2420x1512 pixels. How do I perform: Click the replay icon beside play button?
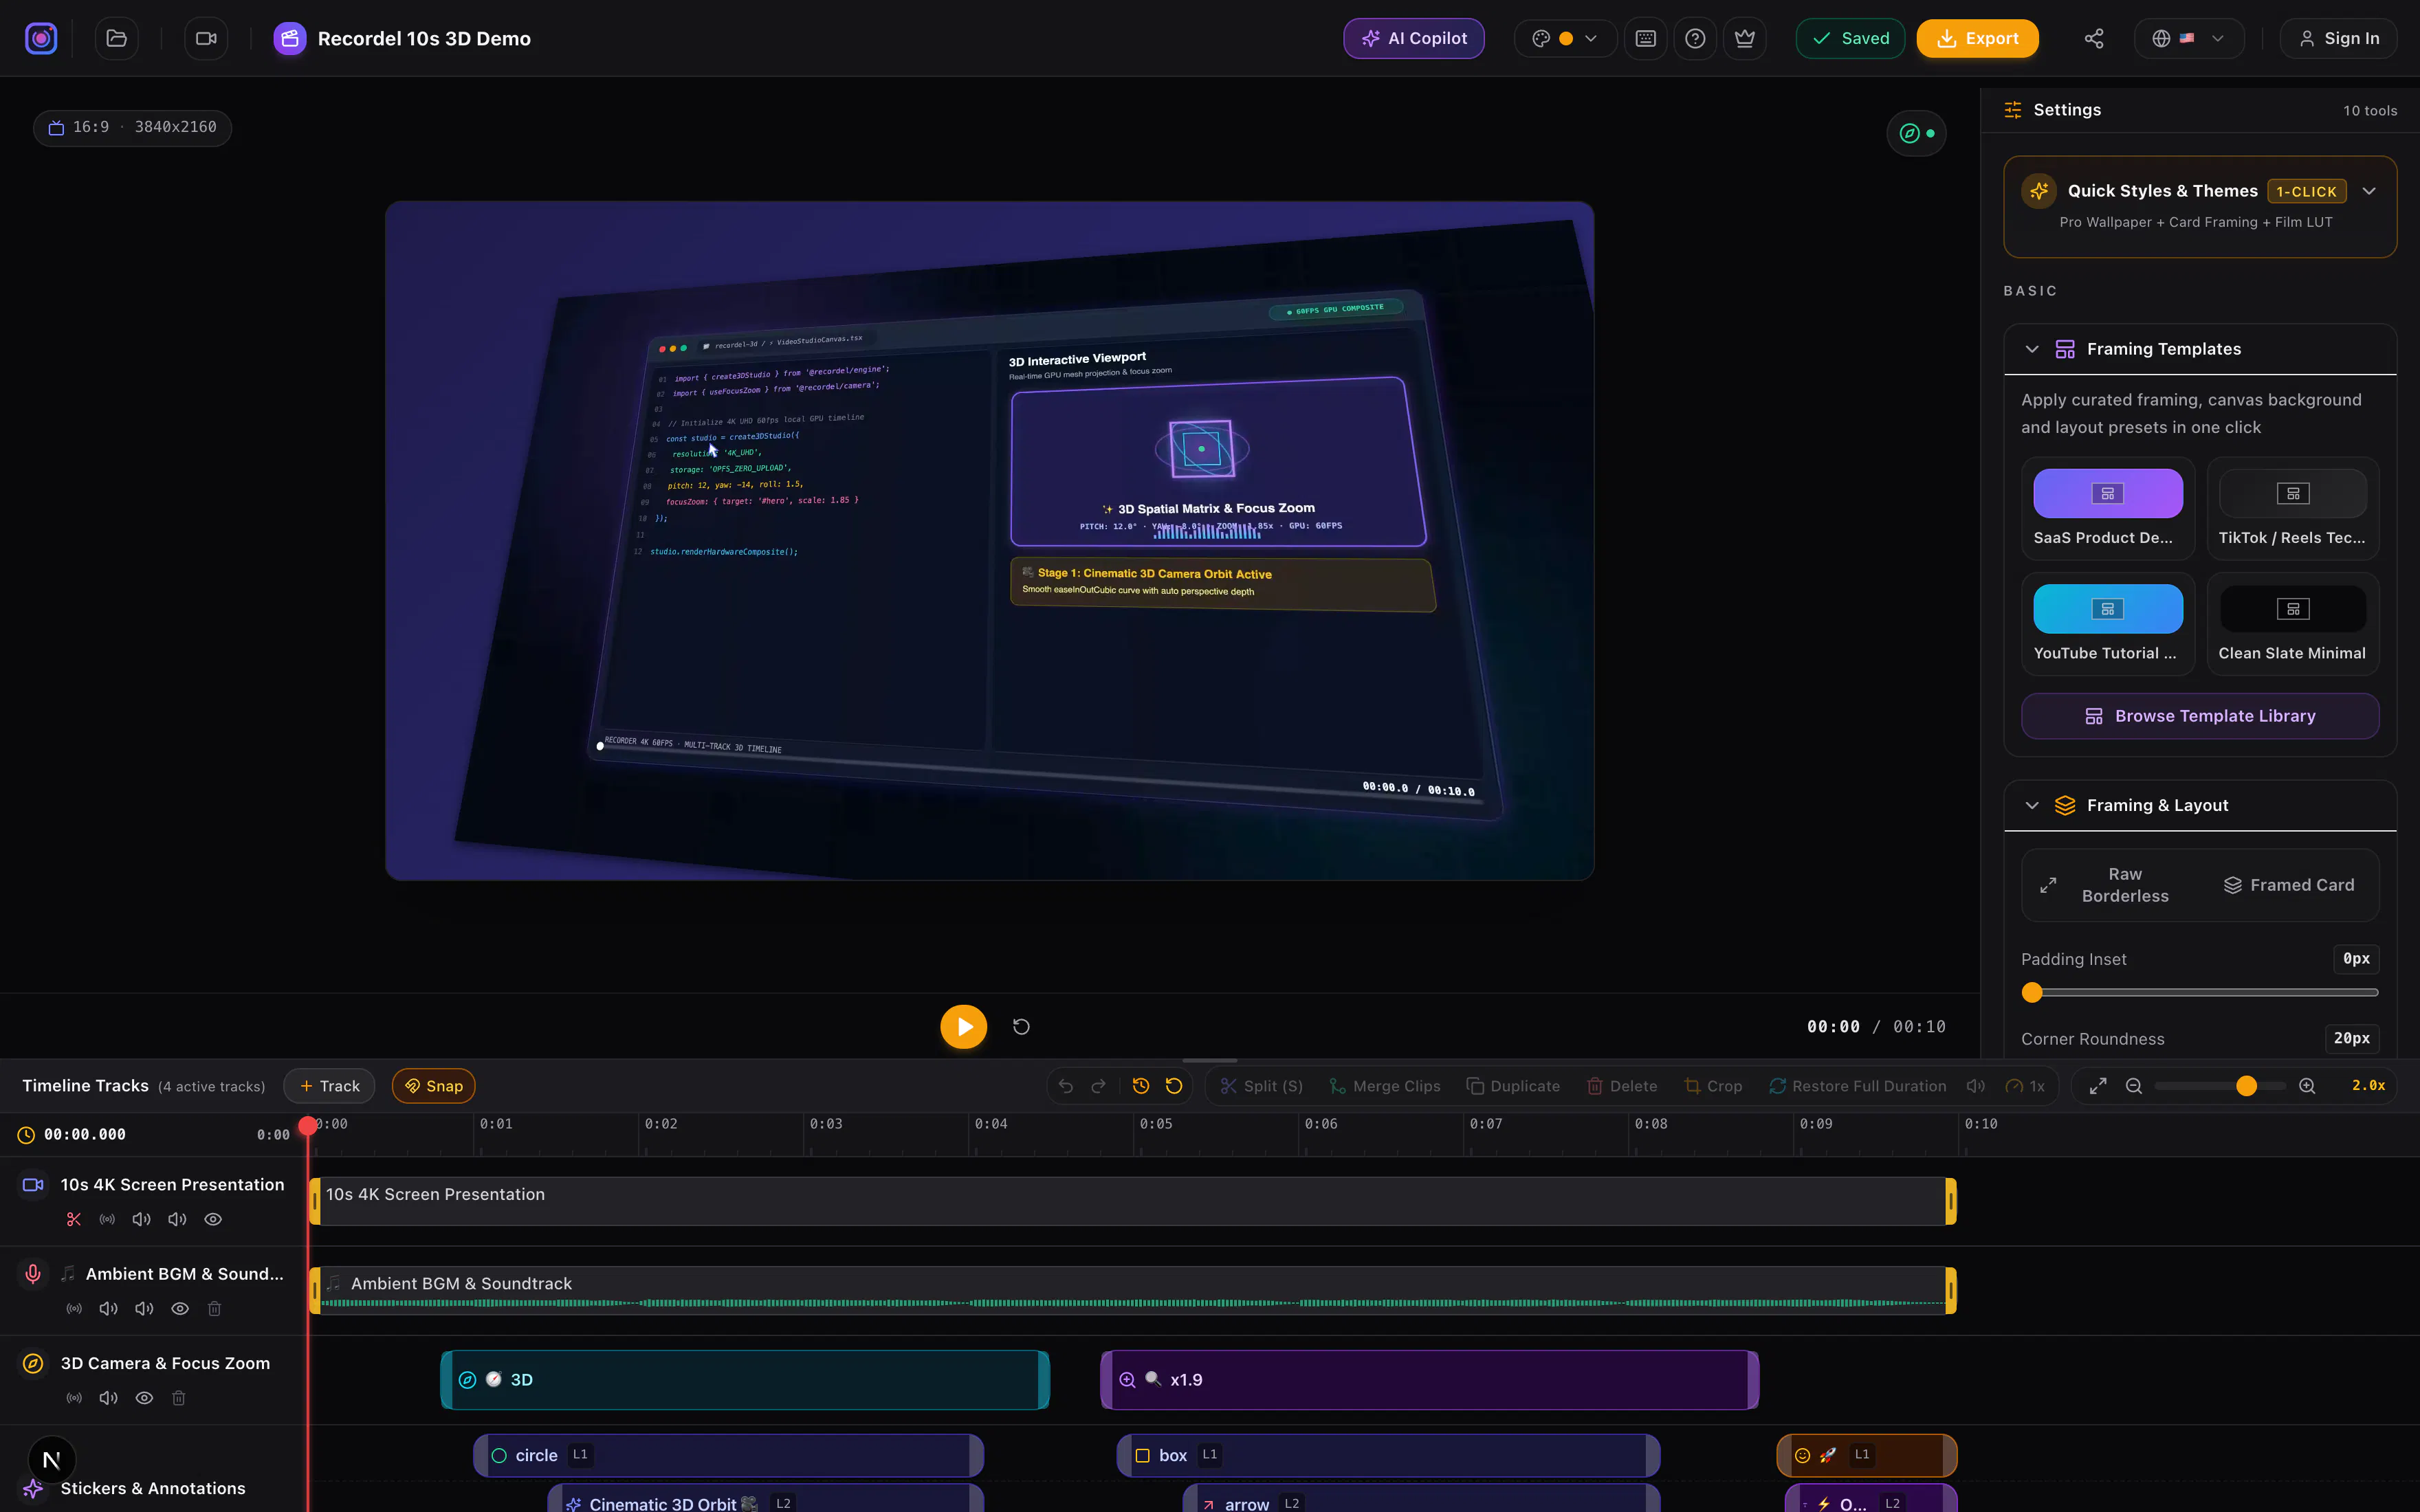pyautogui.click(x=1021, y=1027)
